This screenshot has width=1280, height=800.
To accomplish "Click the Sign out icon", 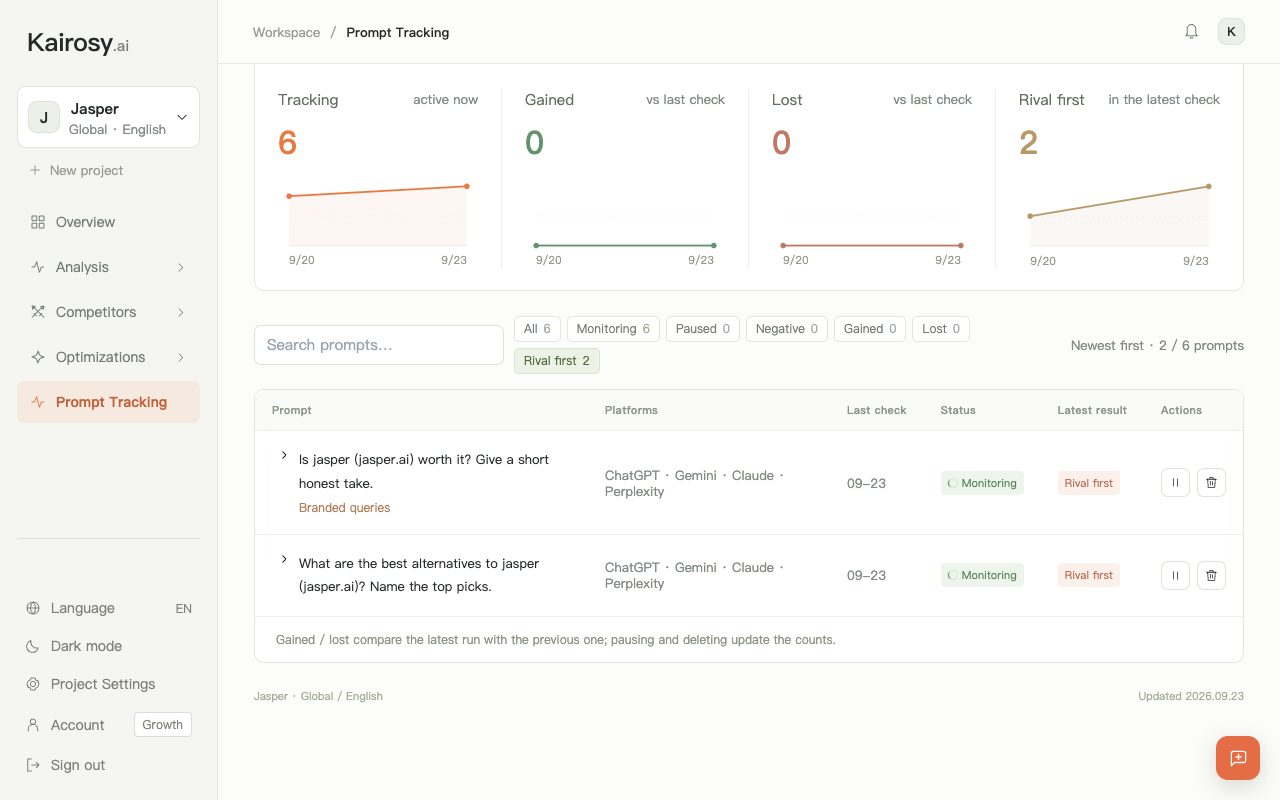I will [x=33, y=765].
